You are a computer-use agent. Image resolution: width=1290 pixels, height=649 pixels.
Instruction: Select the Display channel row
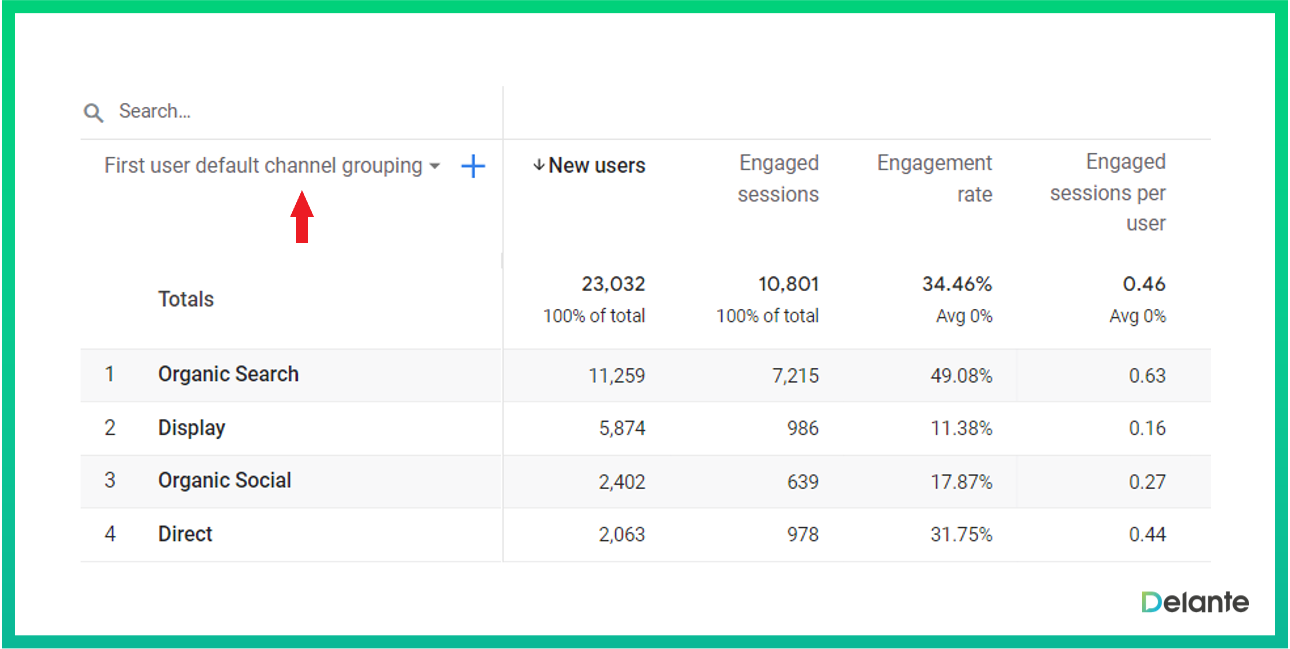[x=191, y=428]
